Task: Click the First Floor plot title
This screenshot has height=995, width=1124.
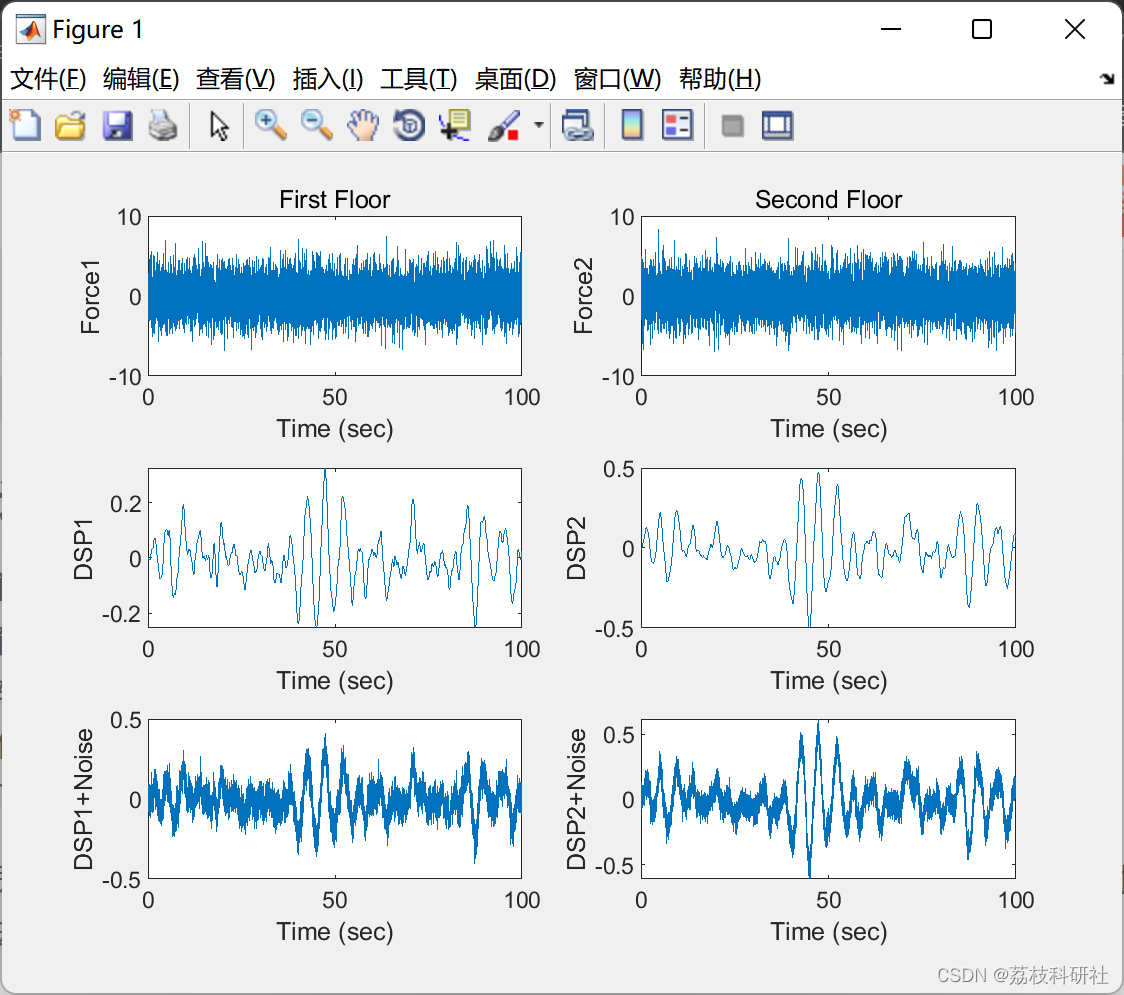Action: [x=335, y=199]
